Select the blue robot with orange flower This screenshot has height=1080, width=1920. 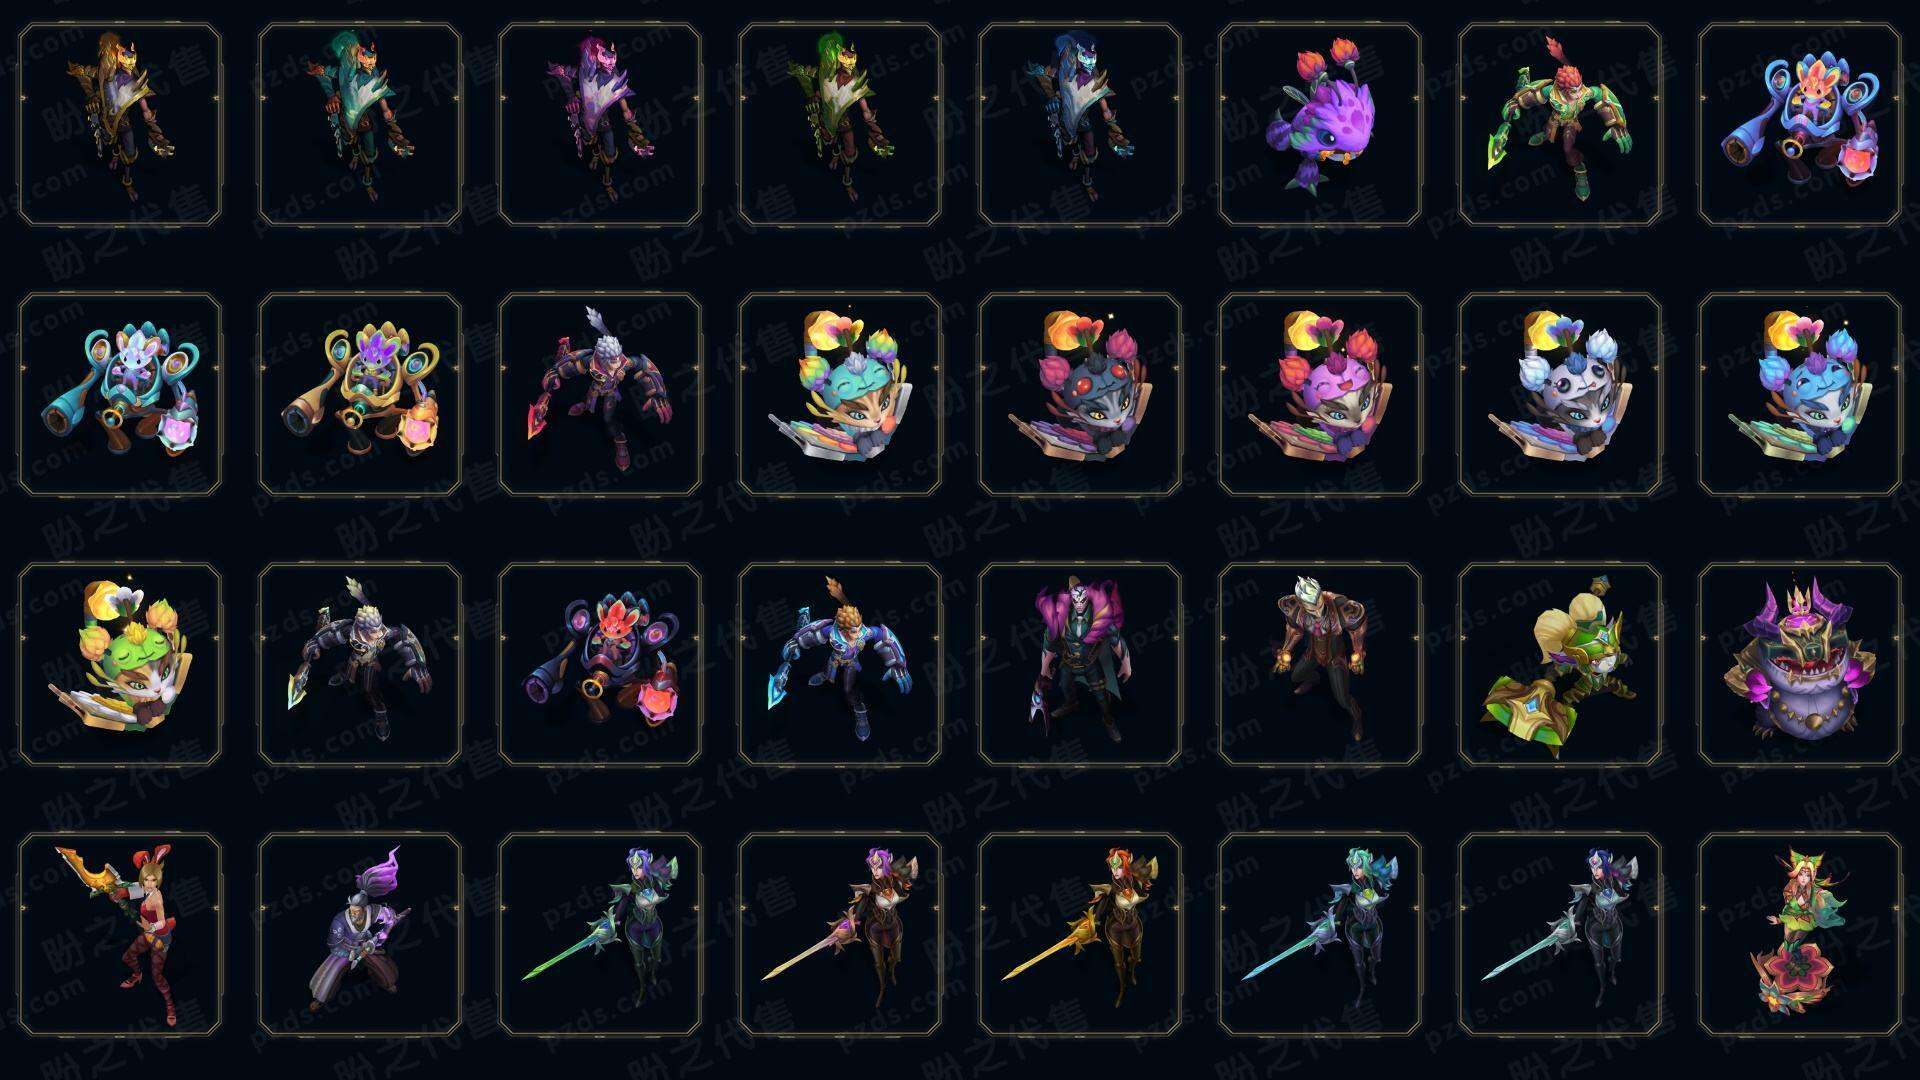(1800, 125)
